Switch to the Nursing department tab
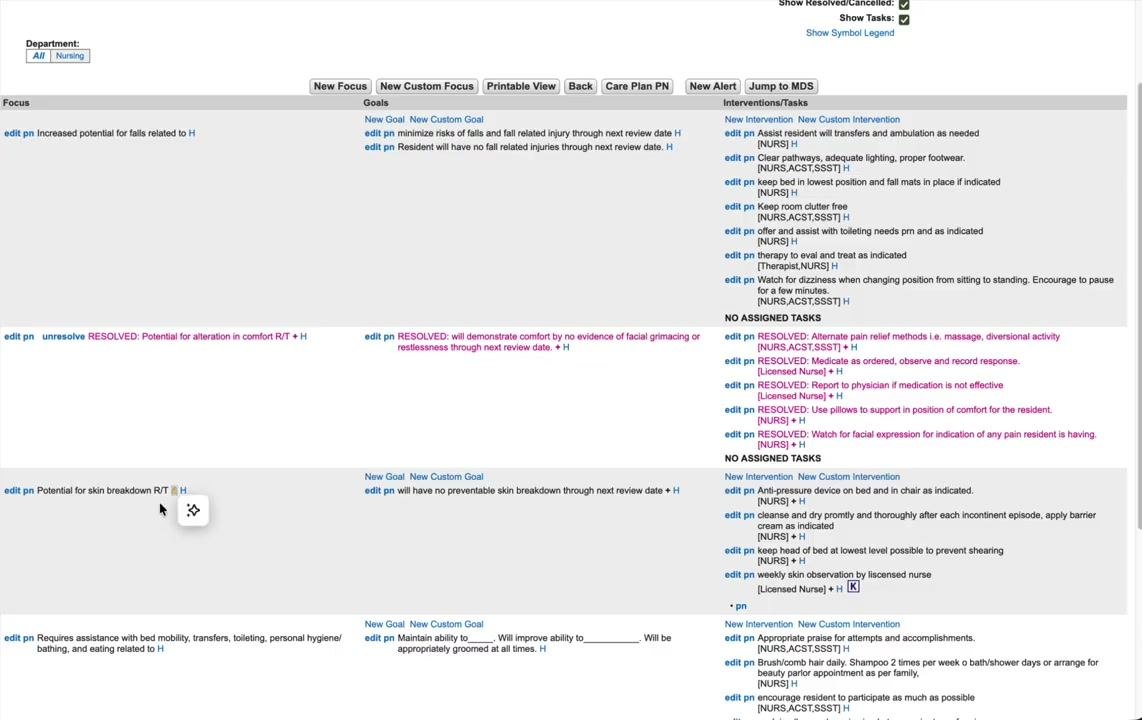 click(70, 56)
